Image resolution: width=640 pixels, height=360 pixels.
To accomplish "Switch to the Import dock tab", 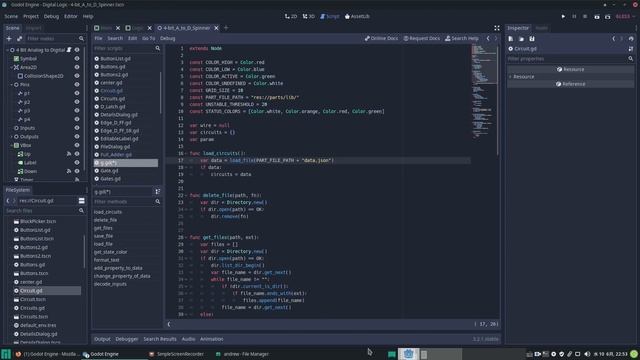I will (x=33, y=28).
